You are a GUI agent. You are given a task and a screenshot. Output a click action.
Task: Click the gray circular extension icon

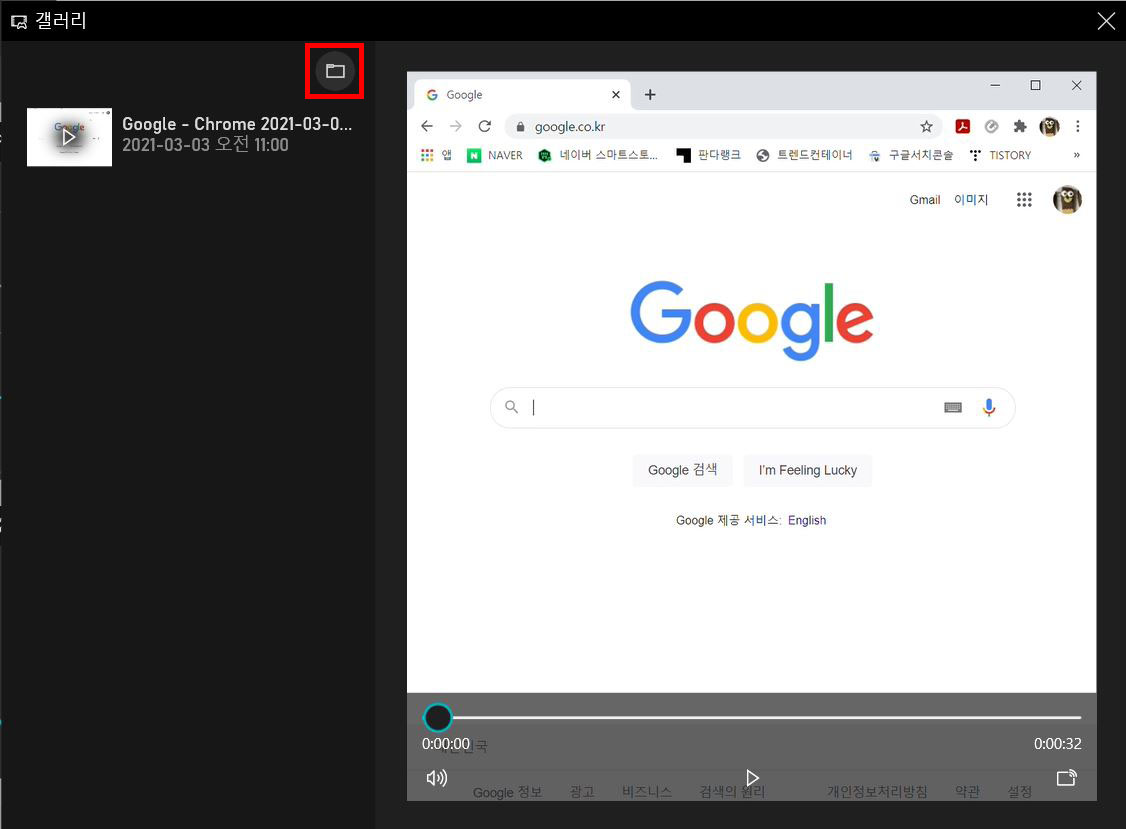tap(992, 126)
